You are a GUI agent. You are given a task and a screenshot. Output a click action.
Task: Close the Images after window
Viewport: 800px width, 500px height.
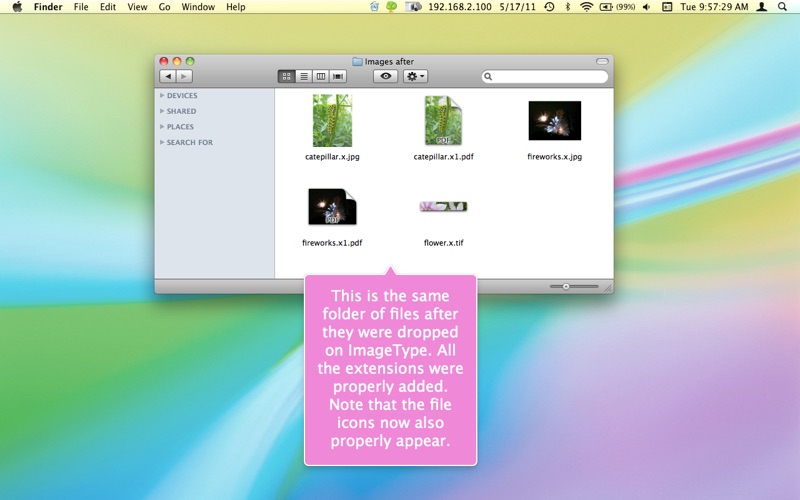coord(164,61)
